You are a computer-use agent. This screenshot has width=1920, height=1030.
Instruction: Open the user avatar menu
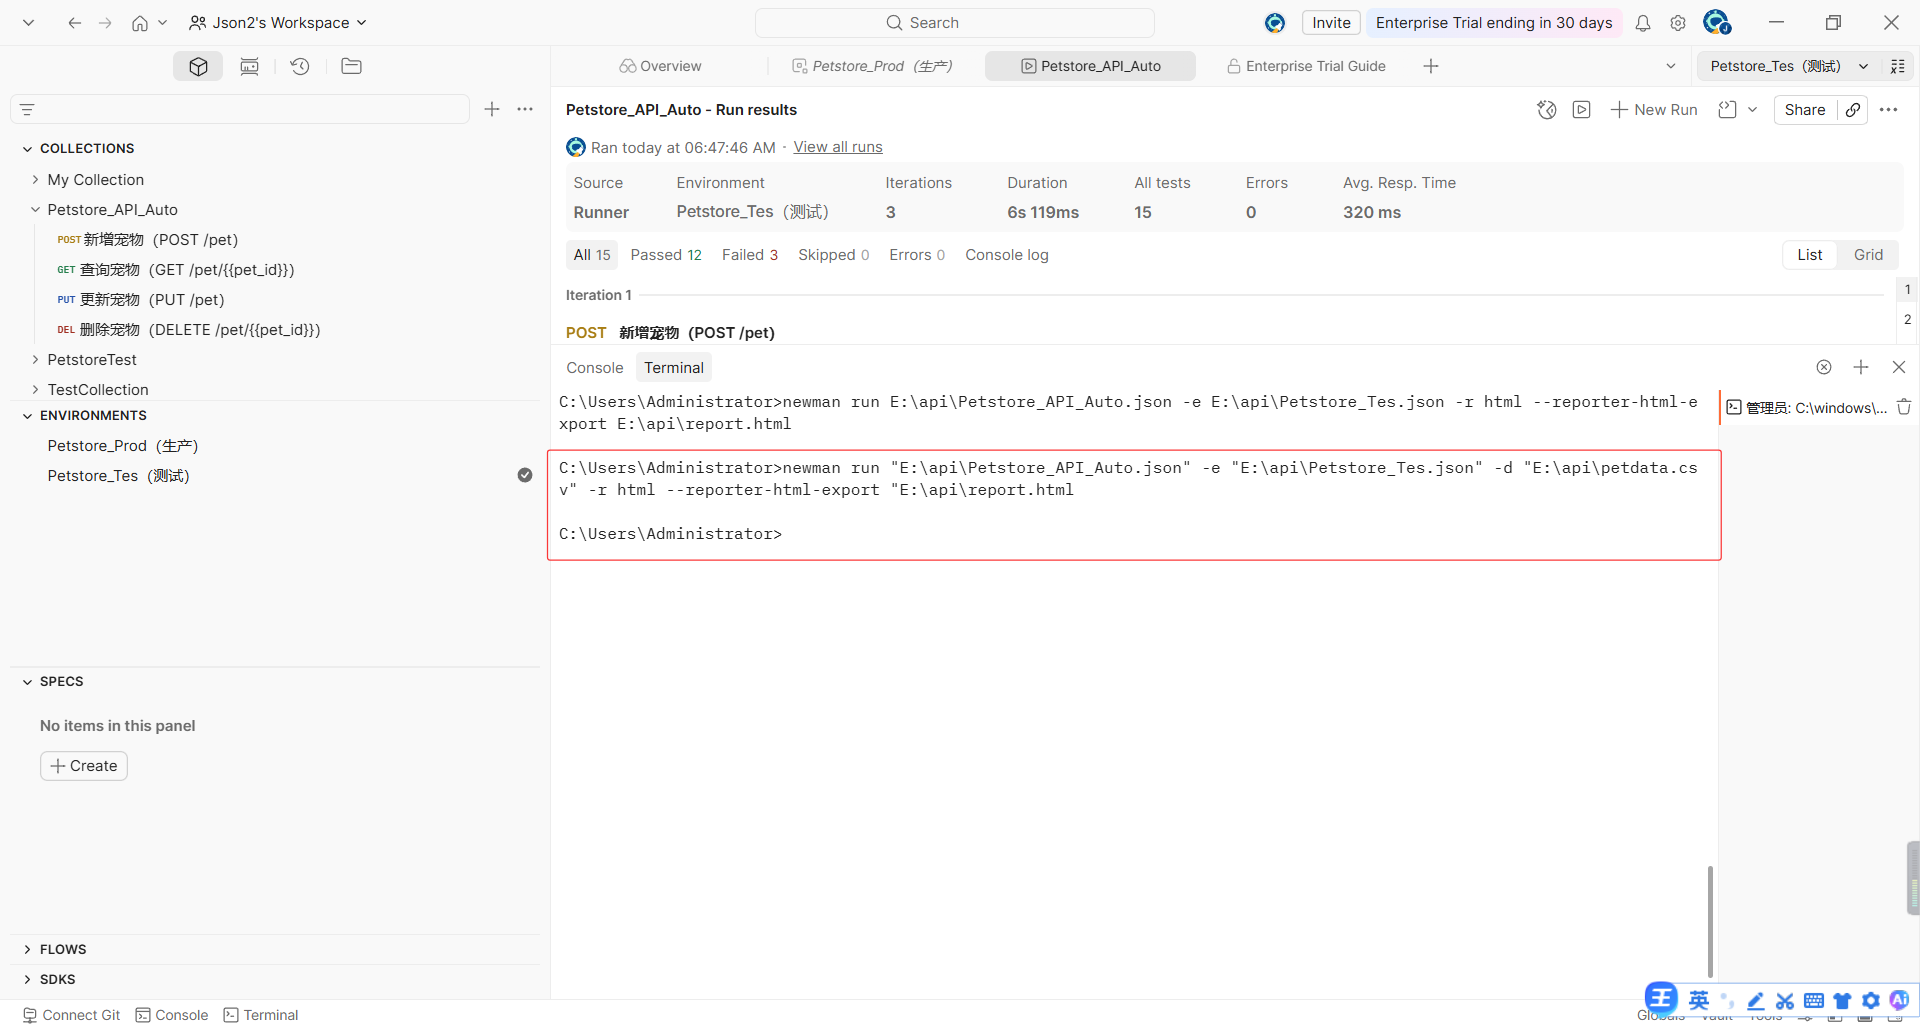point(1717,22)
